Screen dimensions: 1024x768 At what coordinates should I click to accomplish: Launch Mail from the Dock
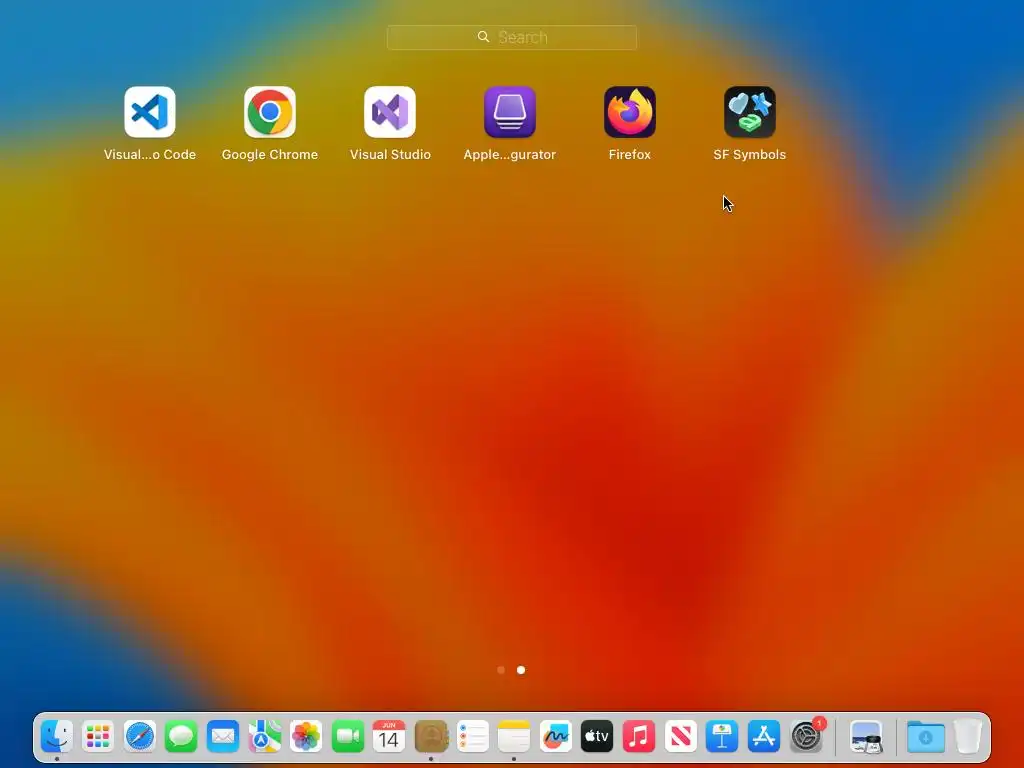pos(223,737)
